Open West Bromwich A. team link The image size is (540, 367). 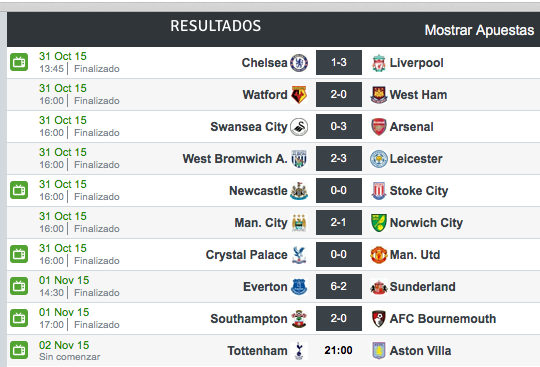pyautogui.click(x=235, y=159)
